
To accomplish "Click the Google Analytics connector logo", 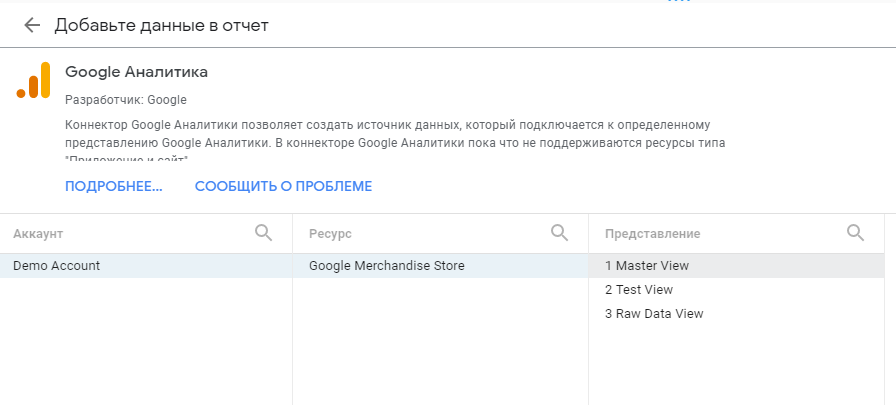I will click(x=33, y=80).
